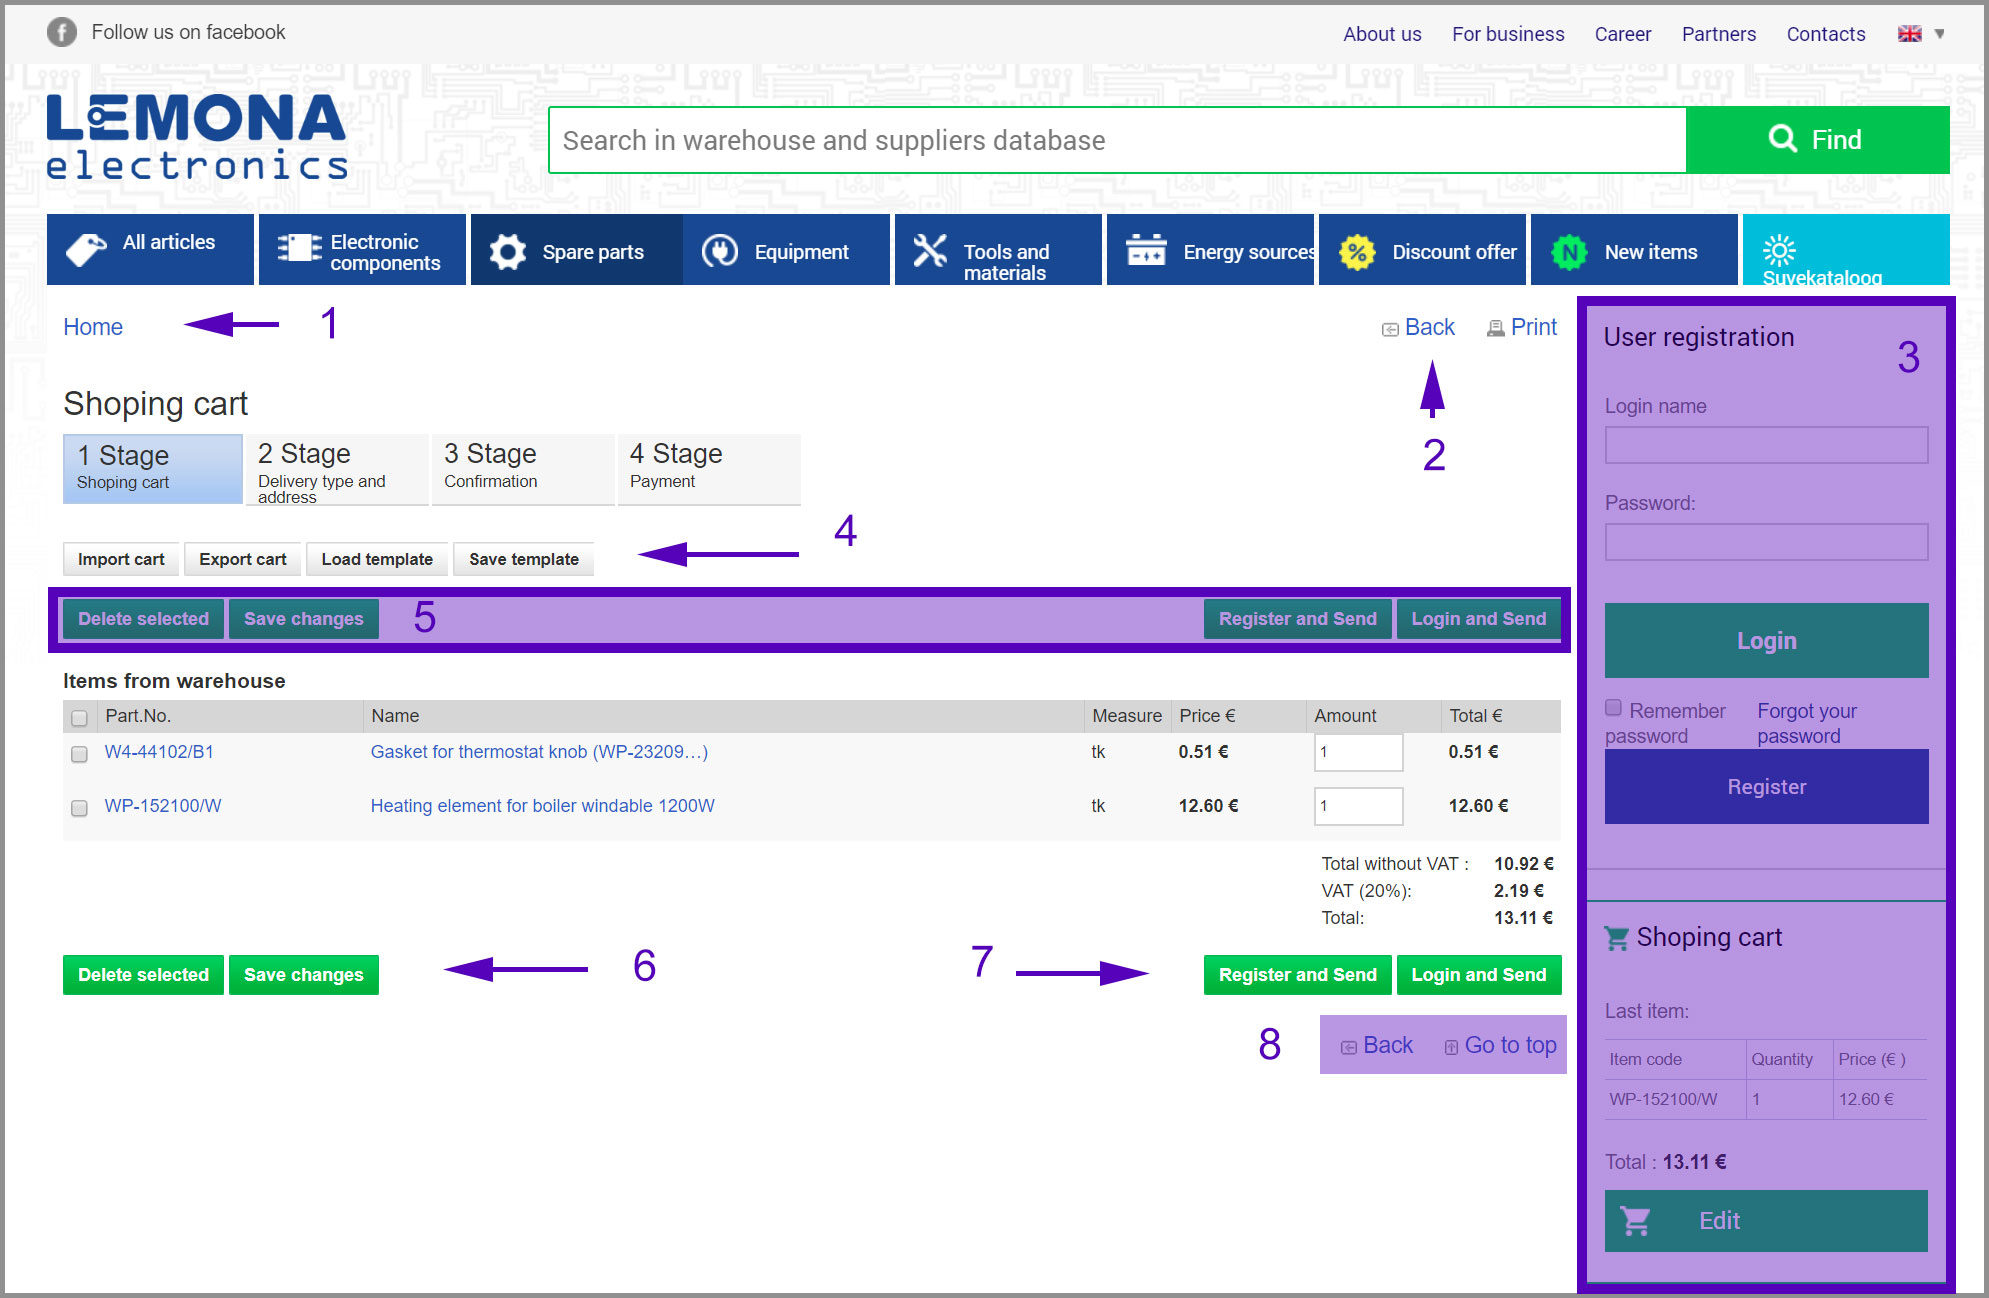
Task: Click the Lemona electronics logo
Action: (x=196, y=137)
